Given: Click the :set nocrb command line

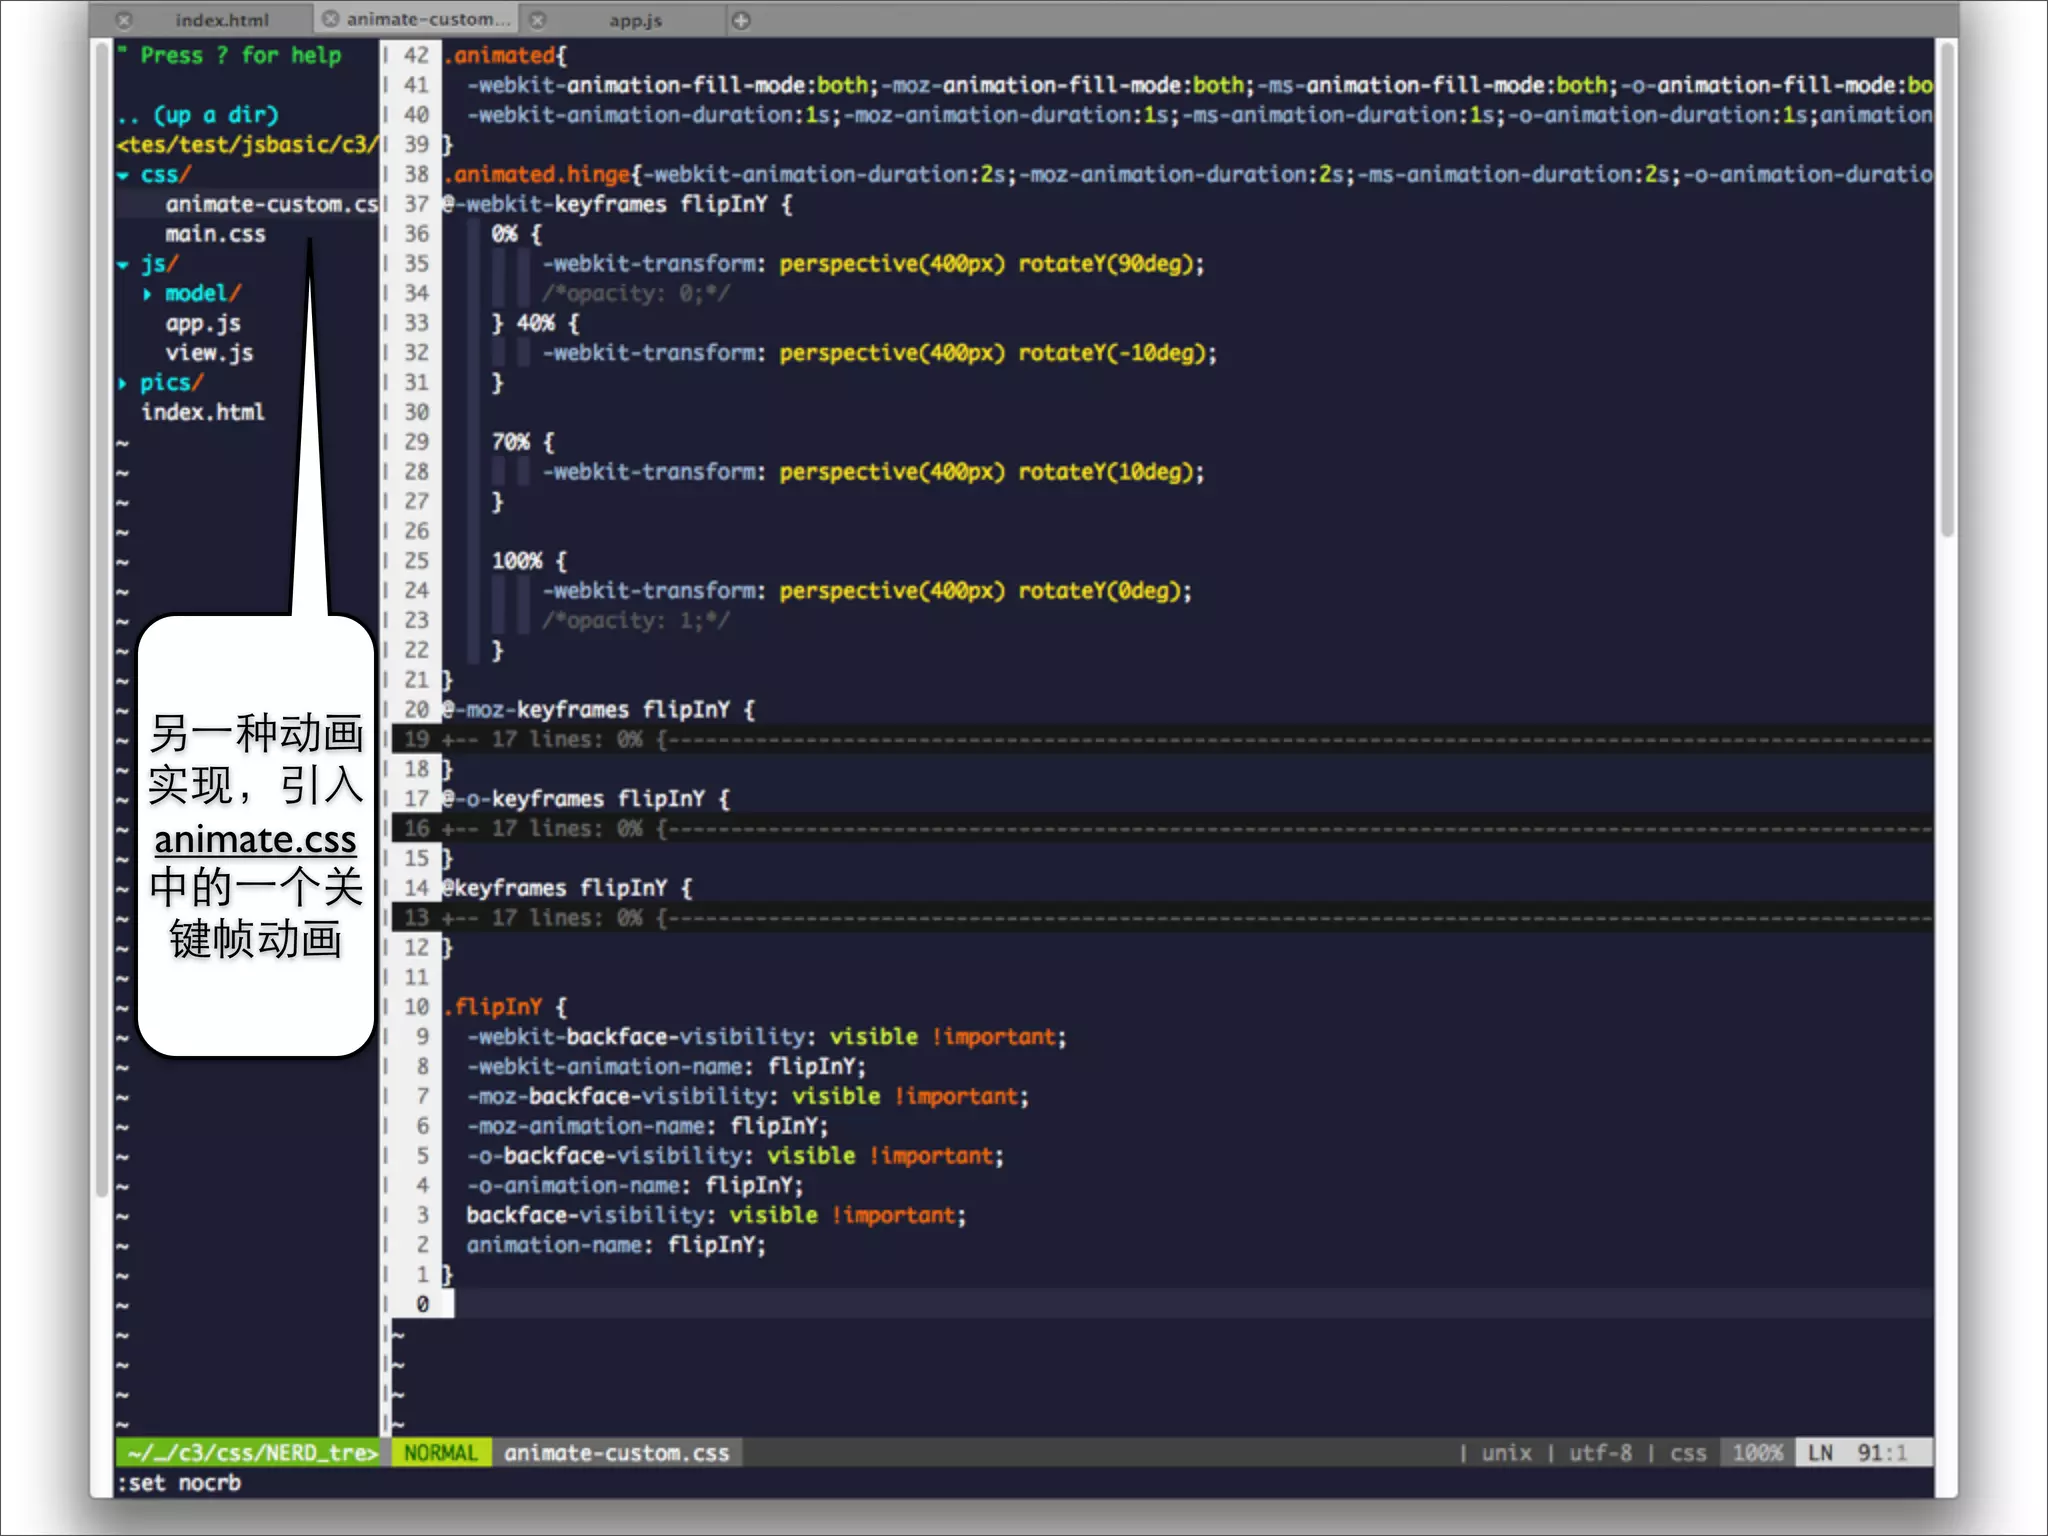Looking at the screenshot, I should coord(180,1483).
